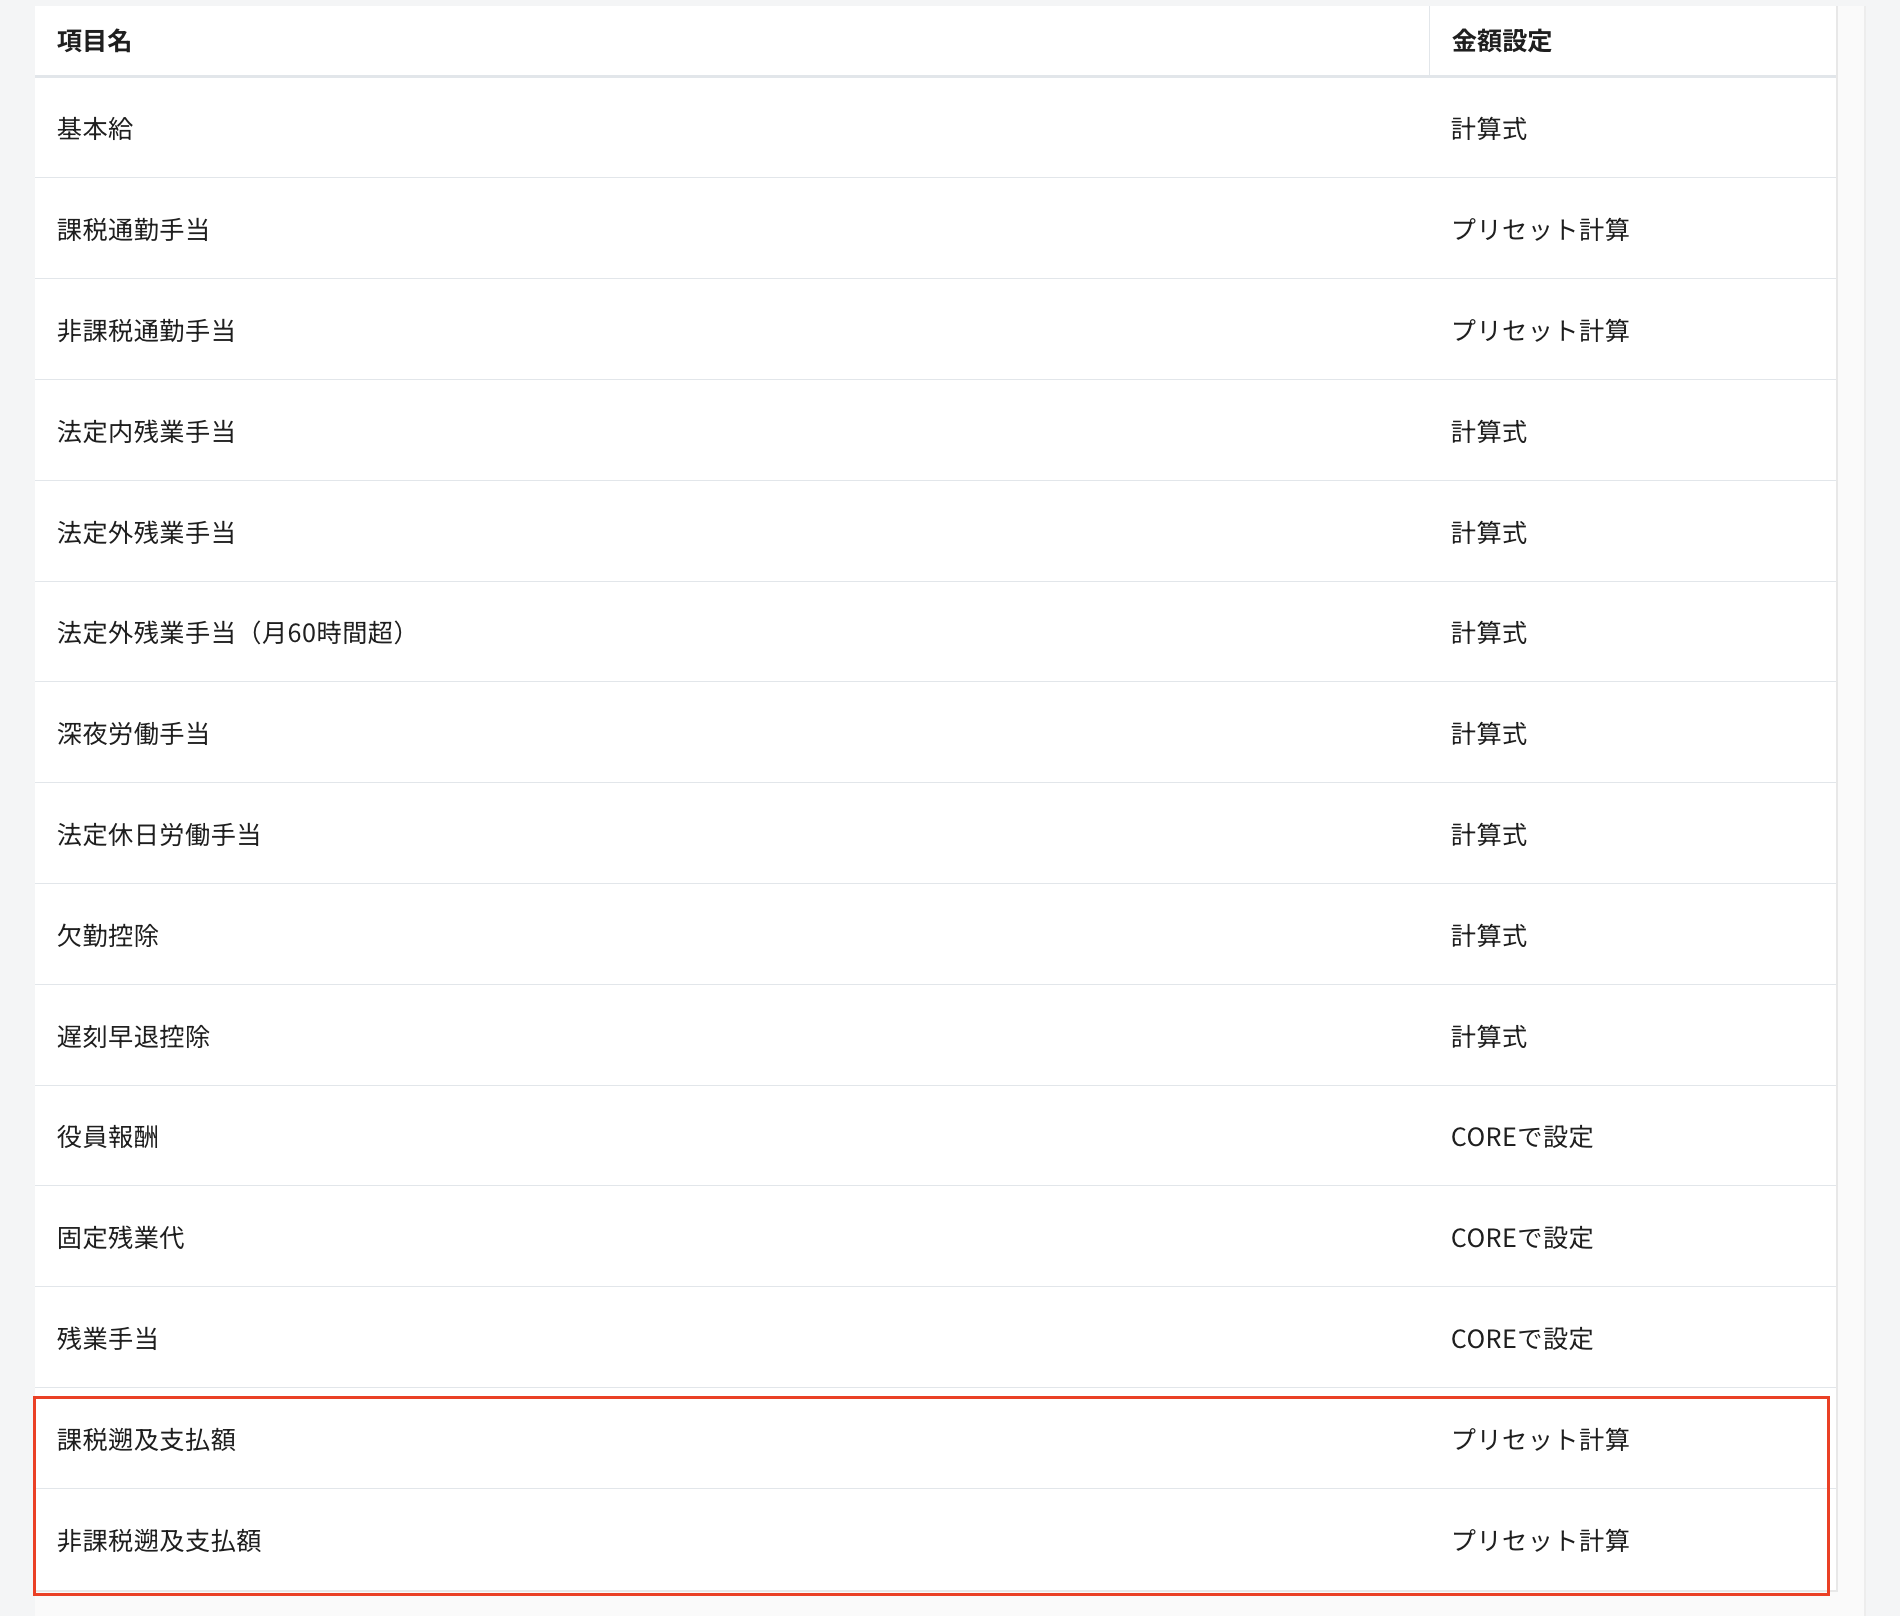Select the 非課税通勤手当 item
The height and width of the screenshot is (1616, 1900).
146,331
